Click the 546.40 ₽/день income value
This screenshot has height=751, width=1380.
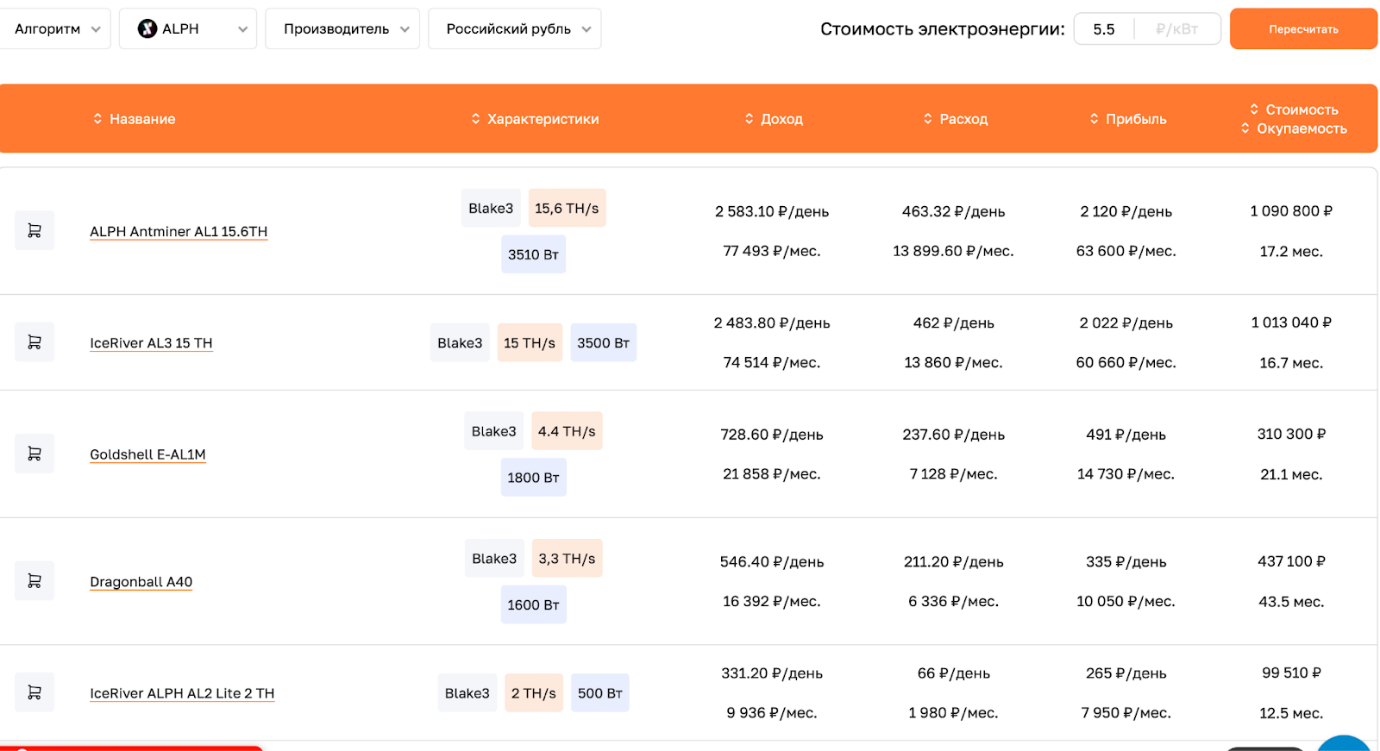click(x=772, y=562)
